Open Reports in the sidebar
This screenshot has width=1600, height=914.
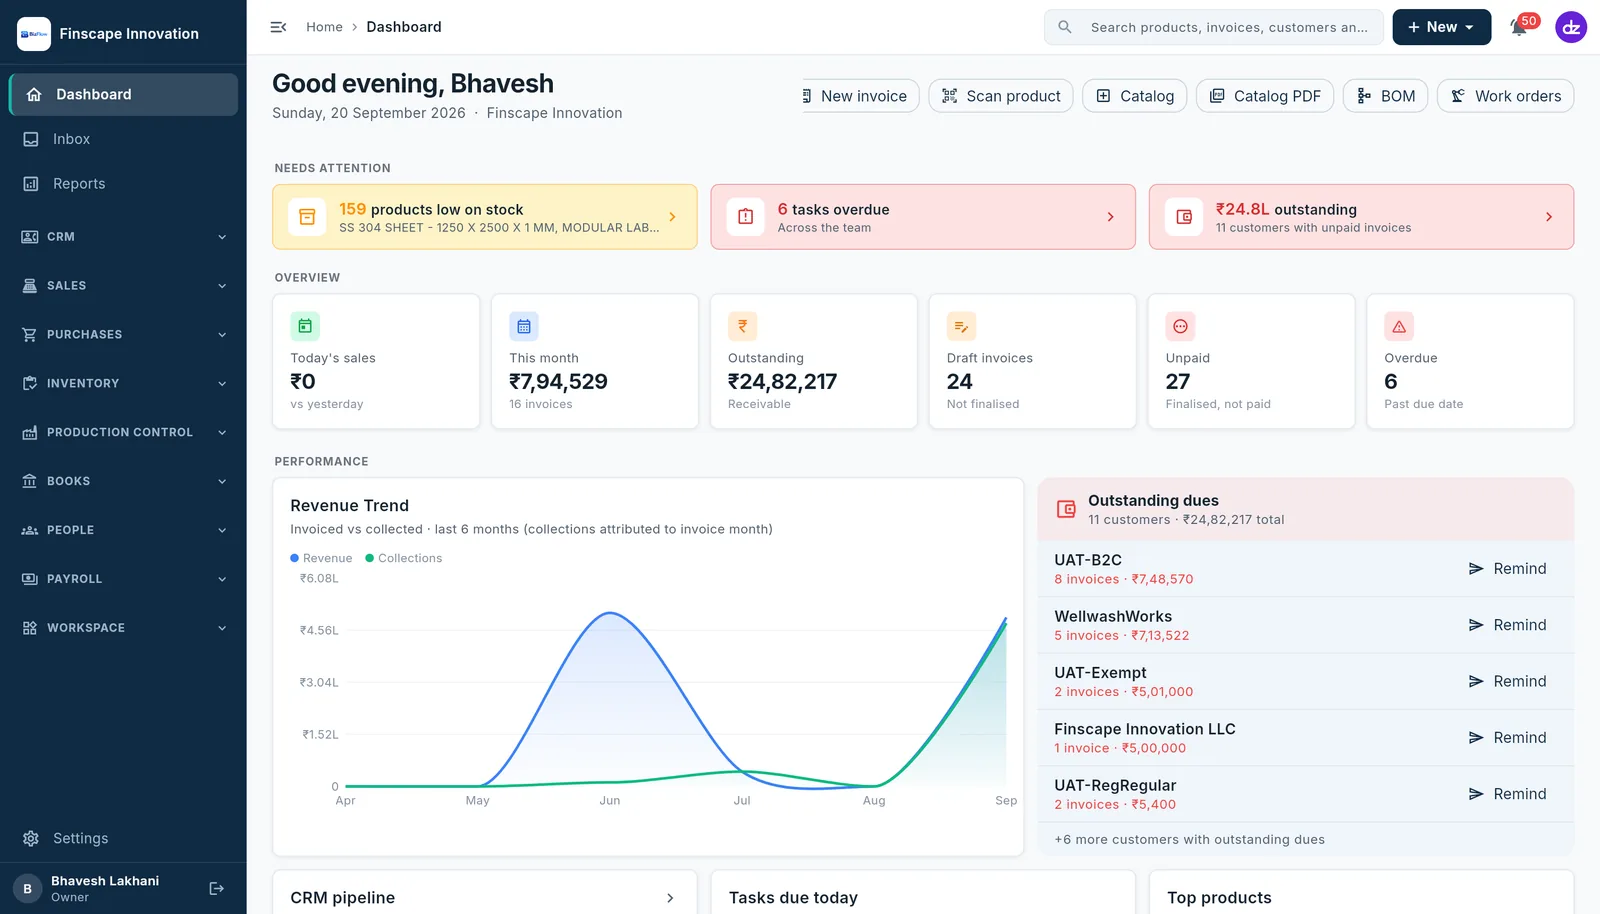(x=124, y=184)
